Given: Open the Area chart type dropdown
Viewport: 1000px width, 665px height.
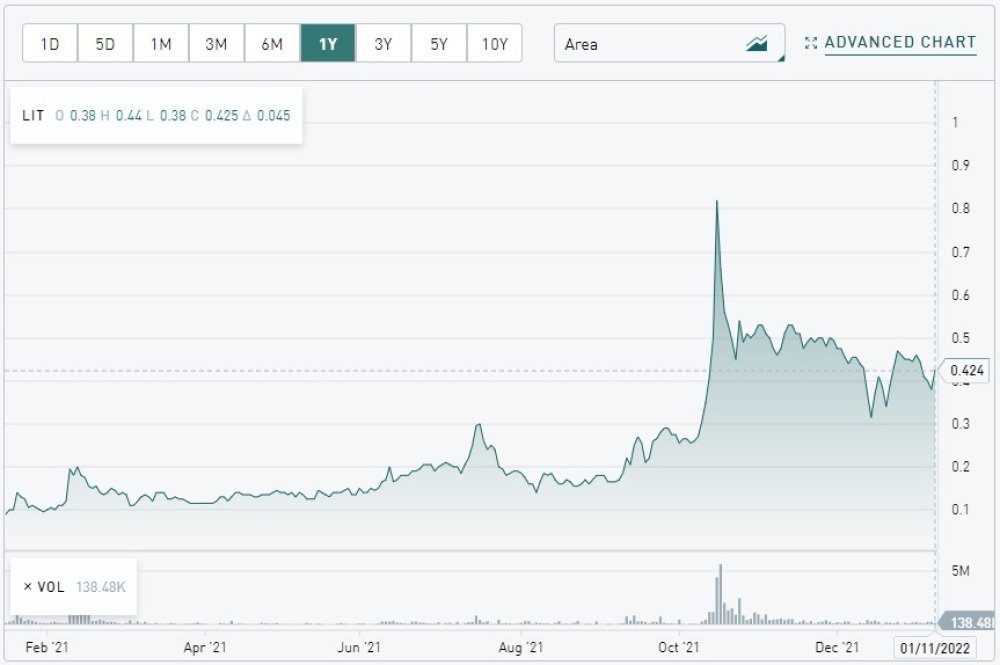Looking at the screenshot, I should tap(670, 43).
